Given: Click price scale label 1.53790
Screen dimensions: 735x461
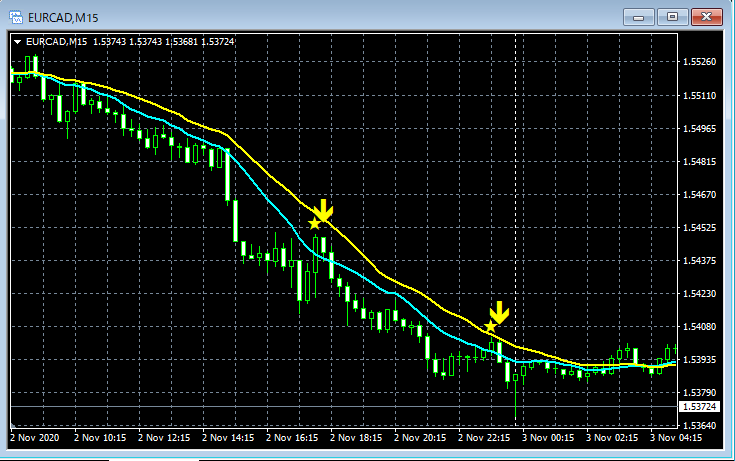Looking at the screenshot, I should 699,393.
